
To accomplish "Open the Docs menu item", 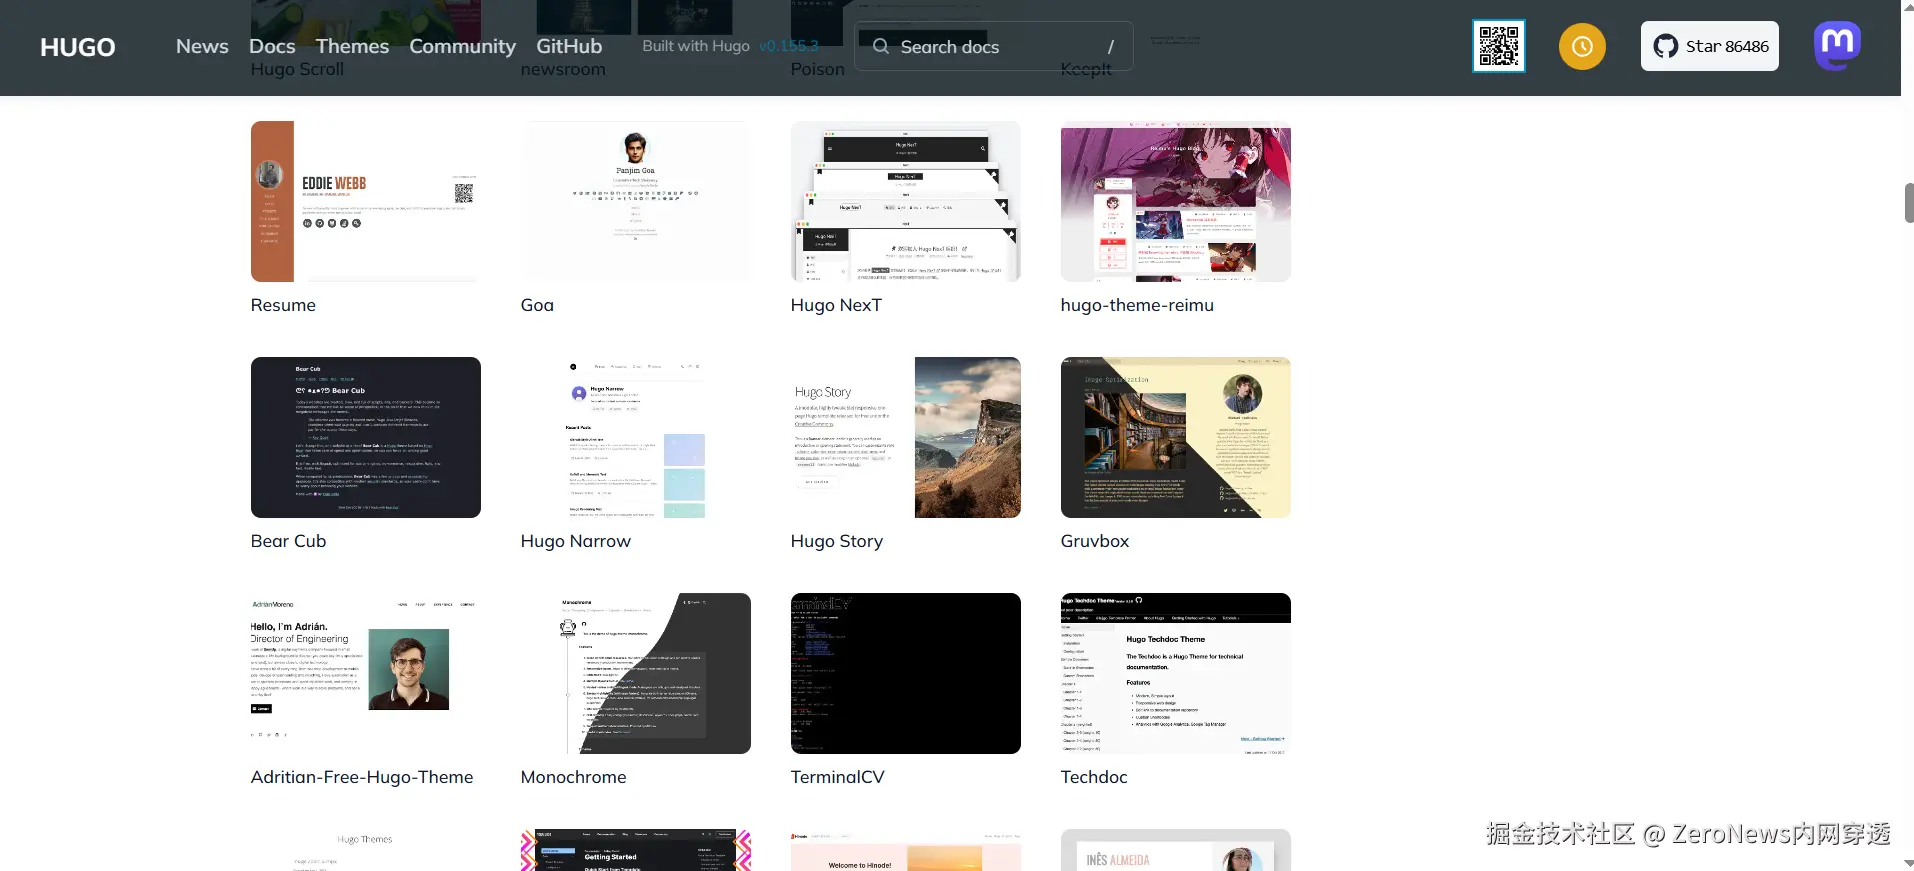I will 272,46.
